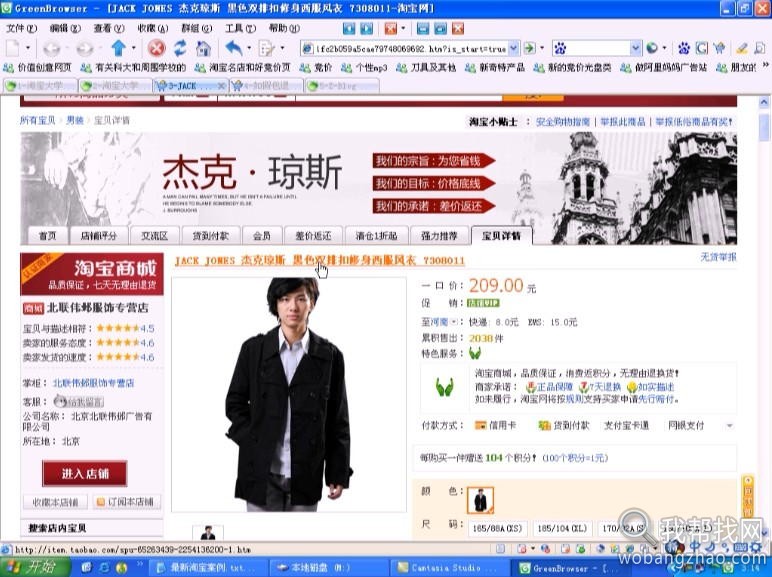Image resolution: width=772 pixels, height=577 pixels.
Task: Open the Up button dropdown arrow
Action: point(133,48)
